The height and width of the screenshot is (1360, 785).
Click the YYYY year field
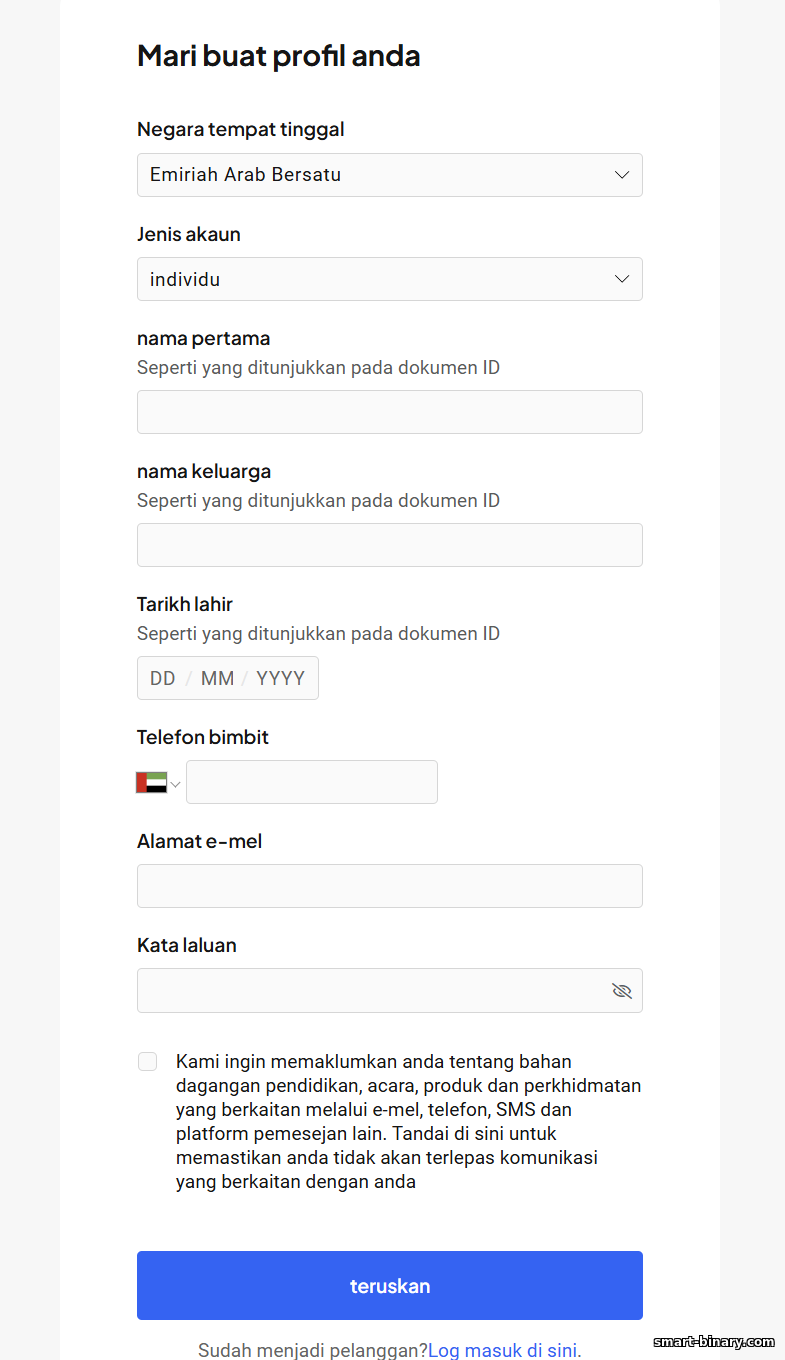pos(280,678)
